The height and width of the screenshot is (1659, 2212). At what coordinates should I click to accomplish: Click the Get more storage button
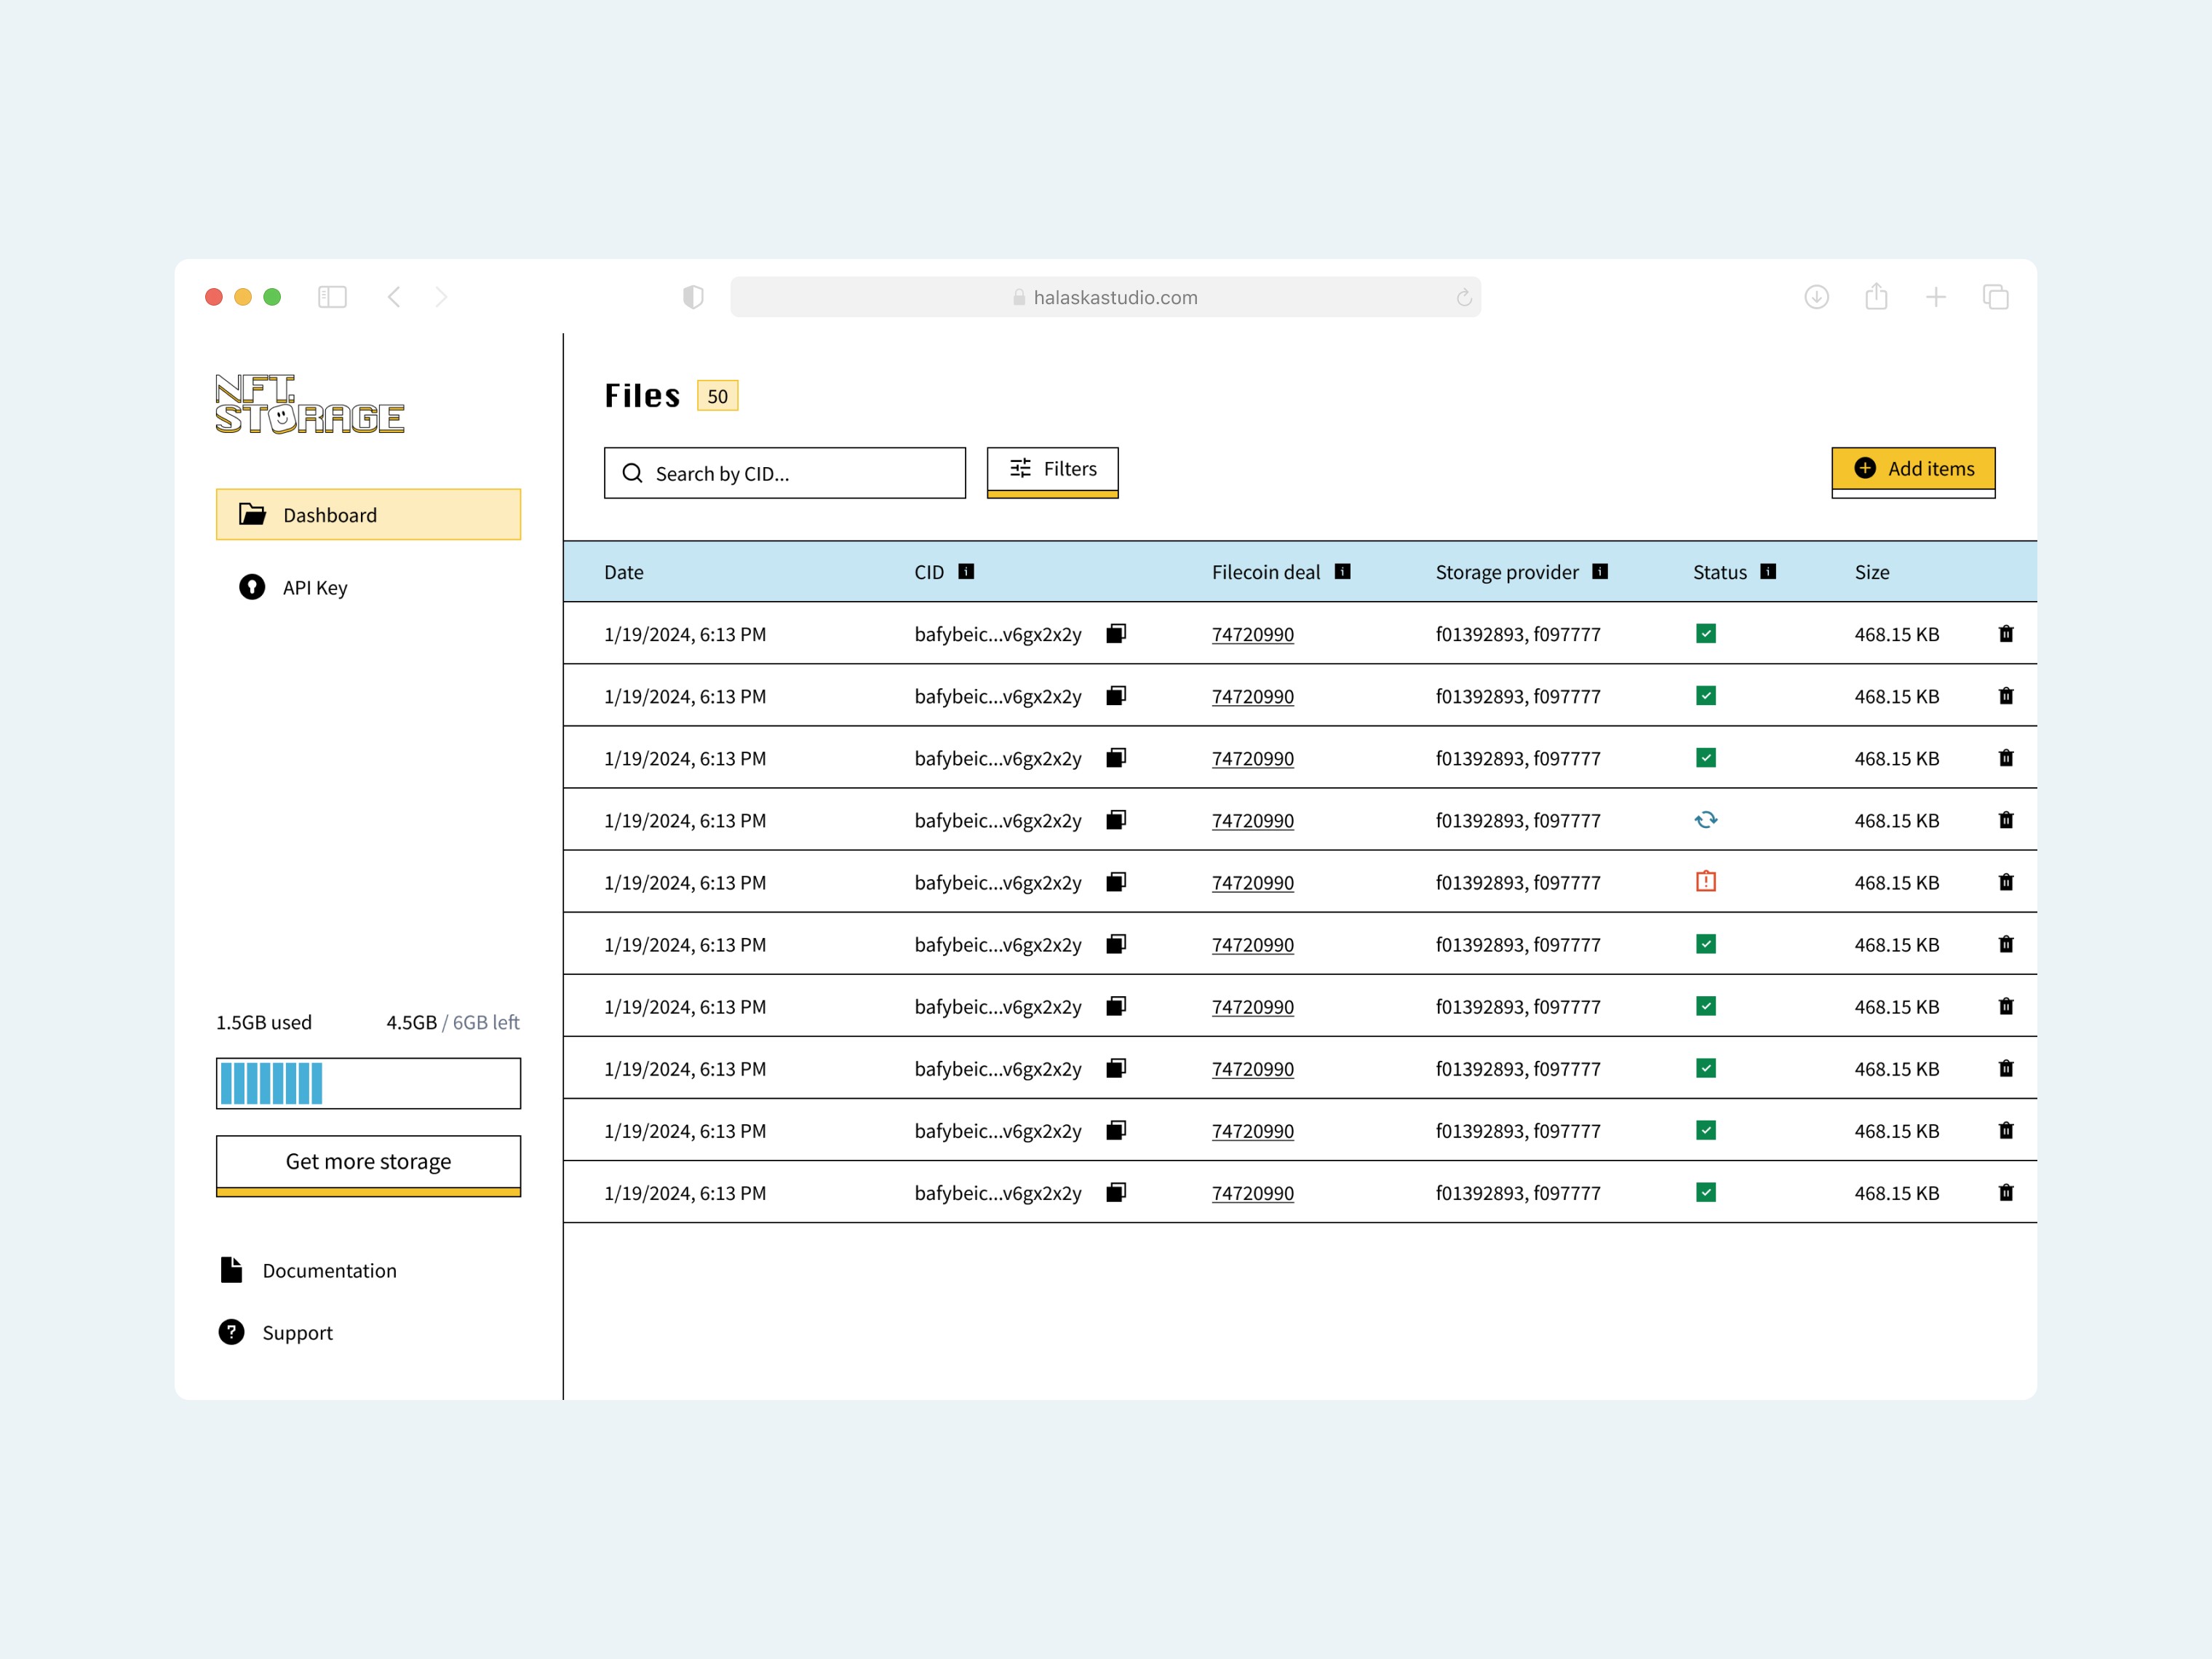point(368,1162)
